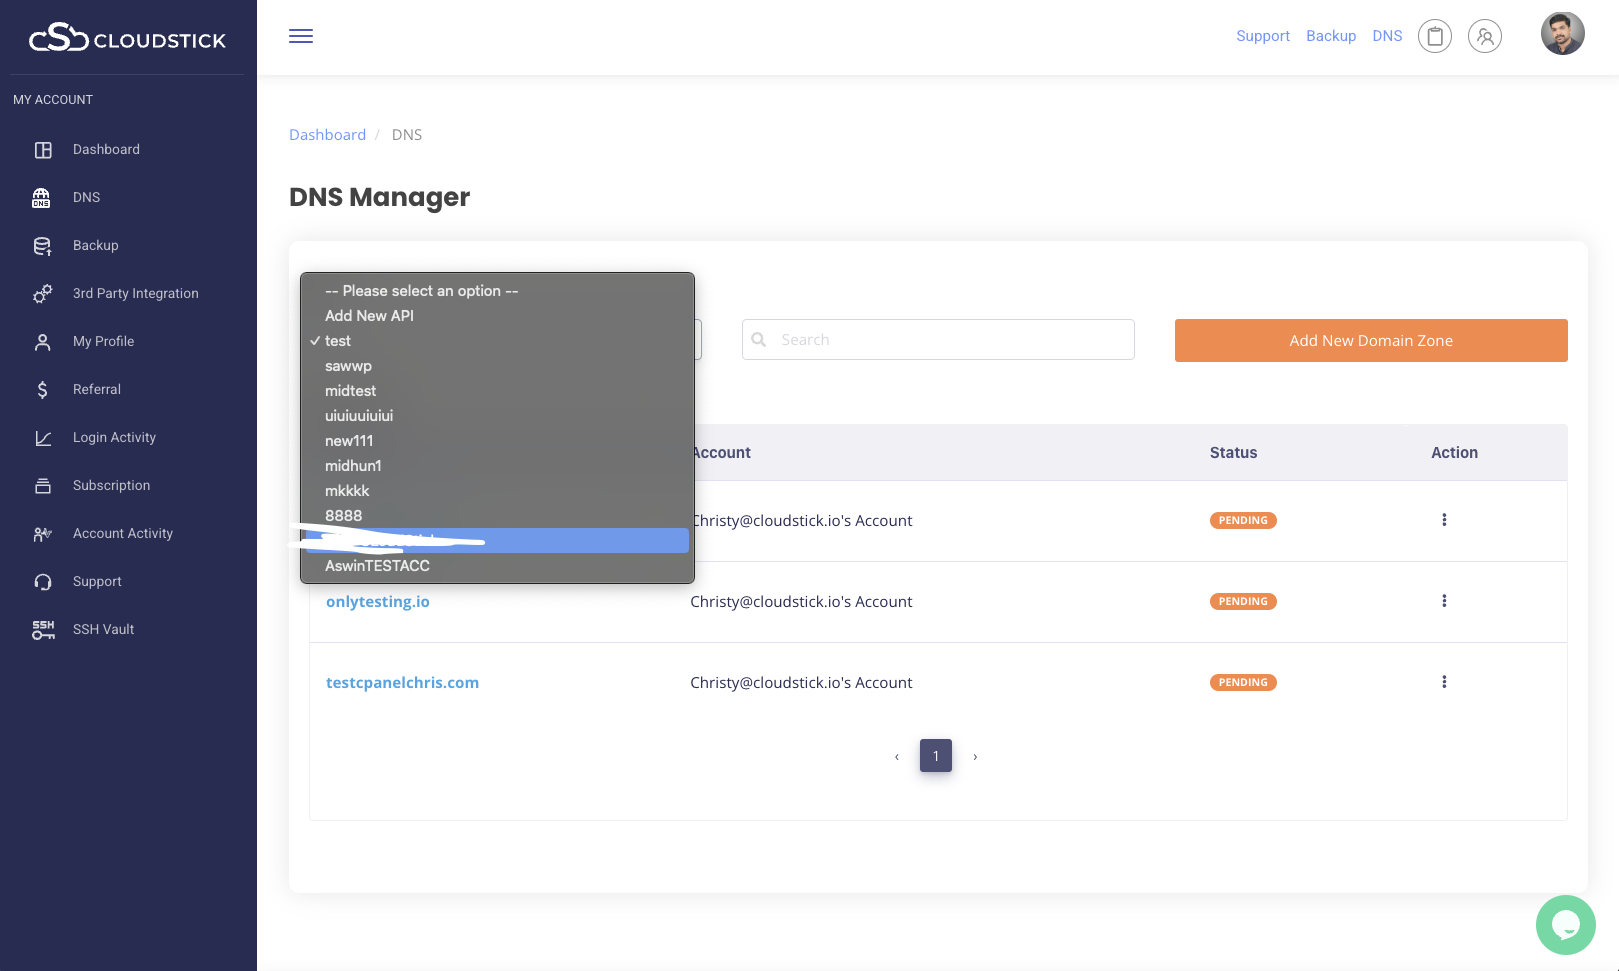The height and width of the screenshot is (971, 1619).
Task: Click the hamburger menu icon
Action: pyautogui.click(x=301, y=36)
